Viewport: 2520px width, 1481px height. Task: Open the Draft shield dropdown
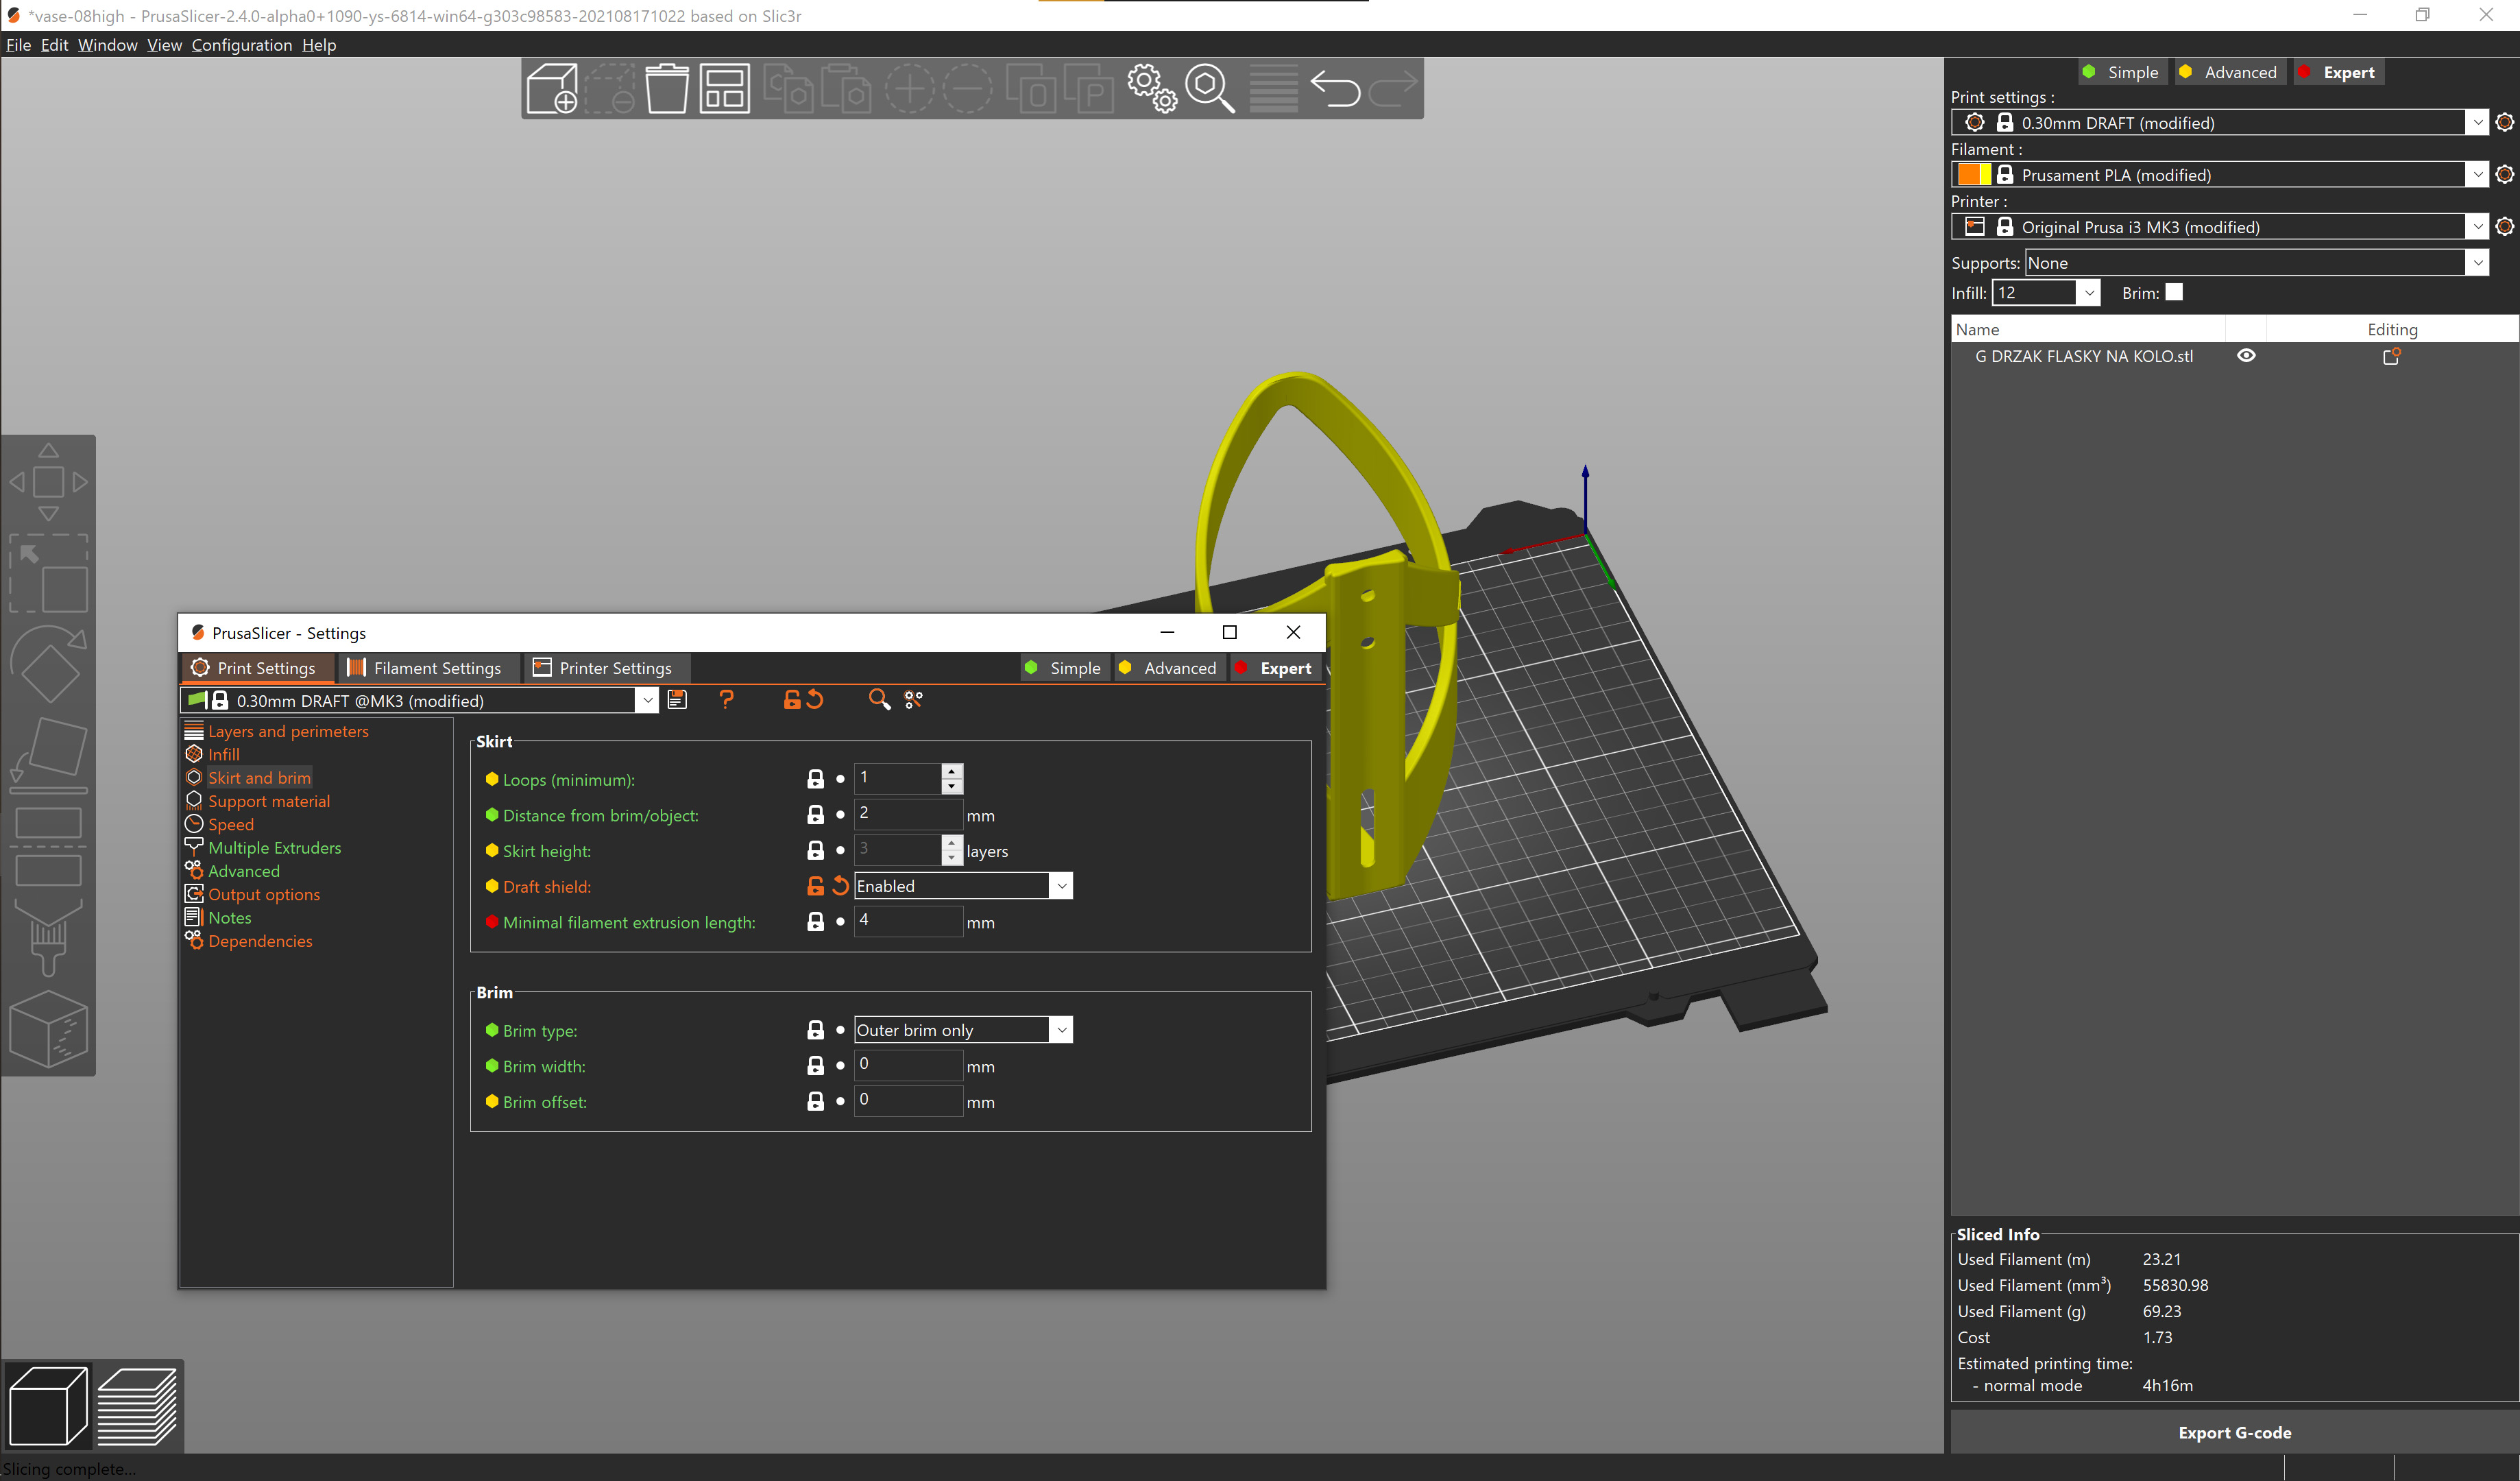click(x=1061, y=886)
